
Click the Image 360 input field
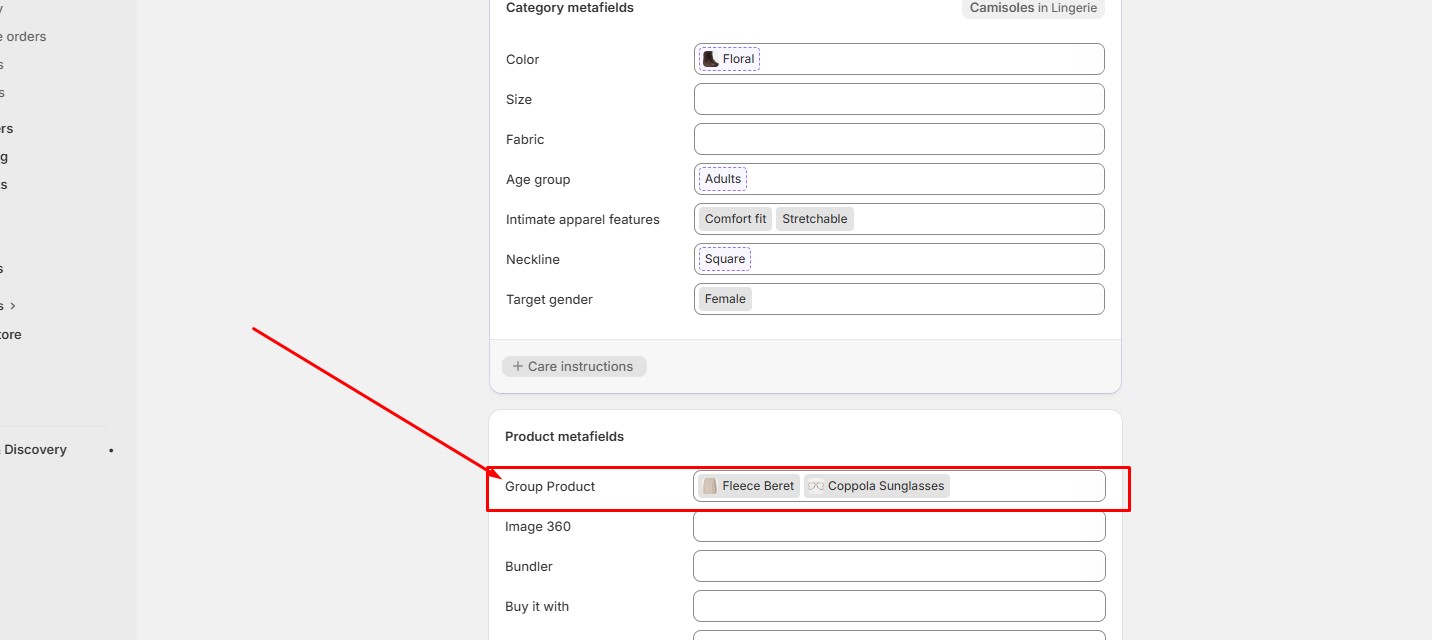tap(899, 526)
